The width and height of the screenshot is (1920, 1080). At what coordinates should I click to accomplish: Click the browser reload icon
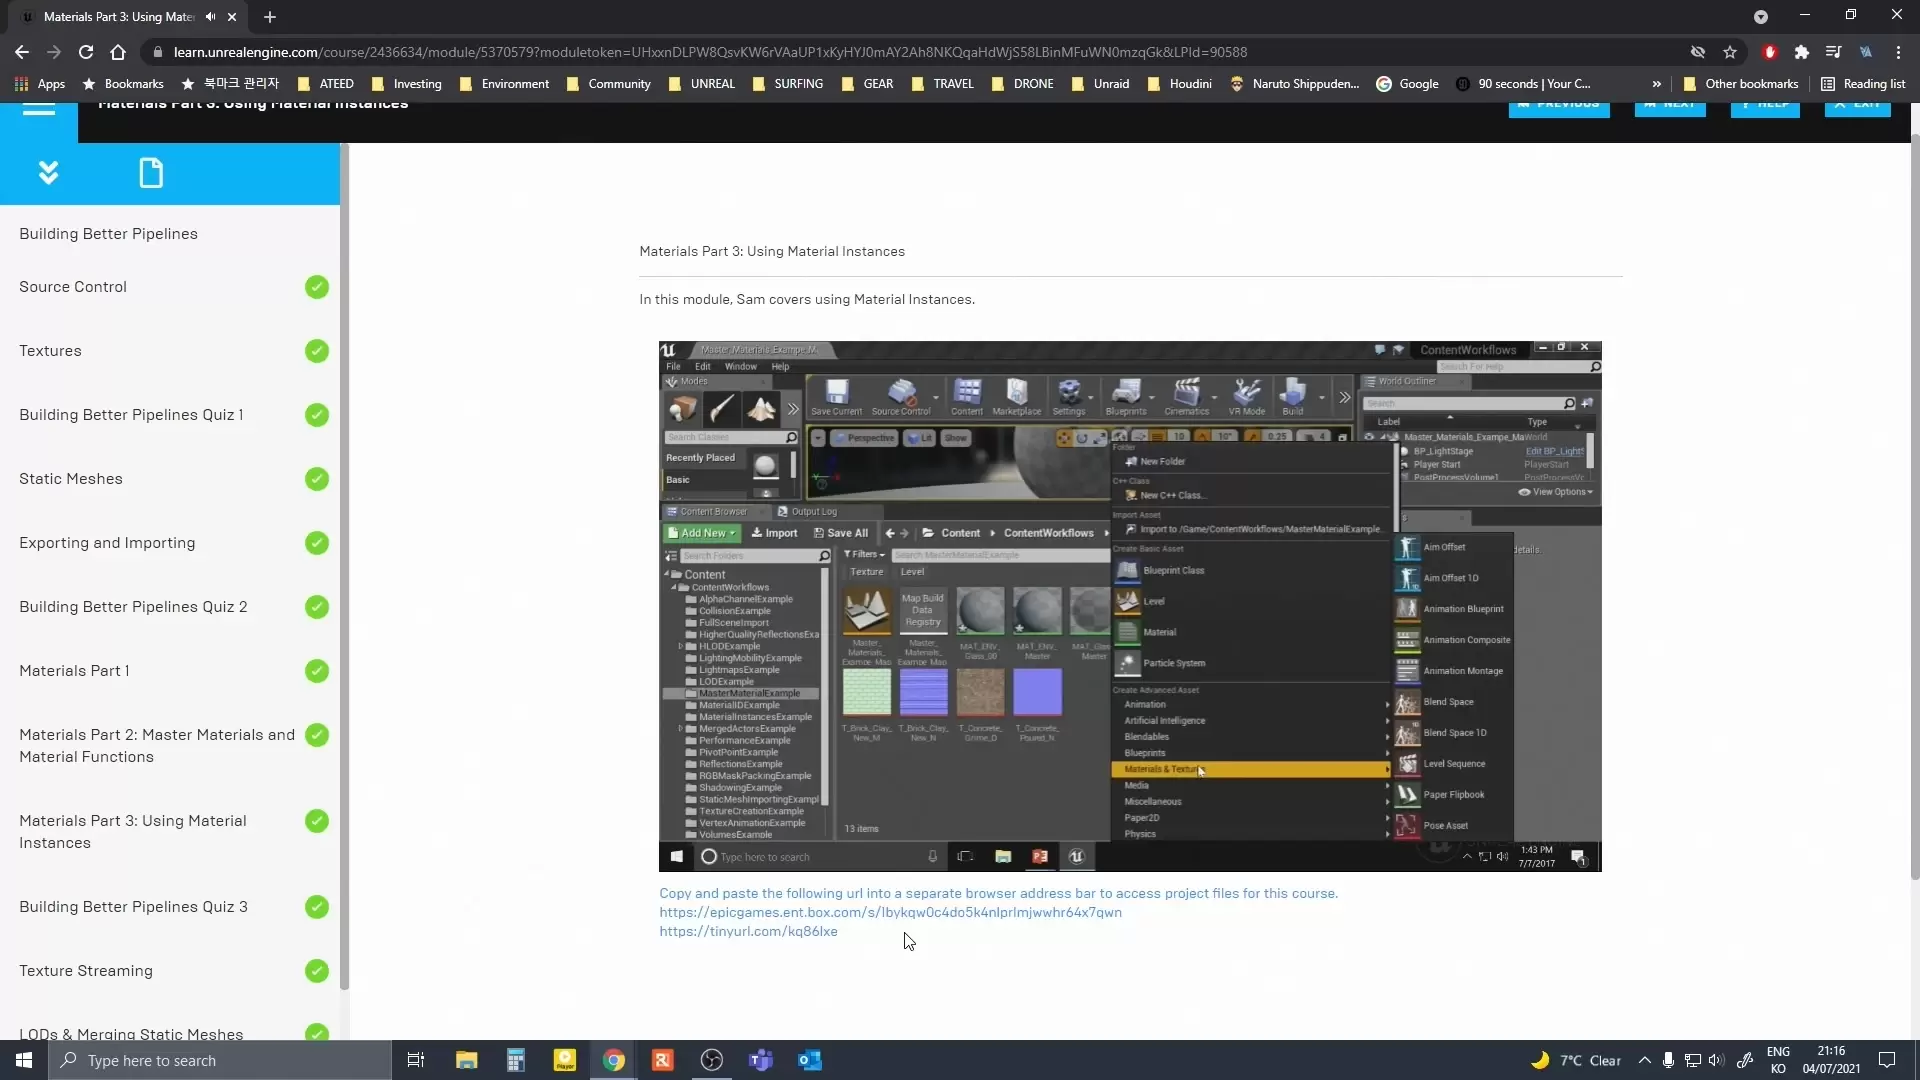click(x=86, y=52)
